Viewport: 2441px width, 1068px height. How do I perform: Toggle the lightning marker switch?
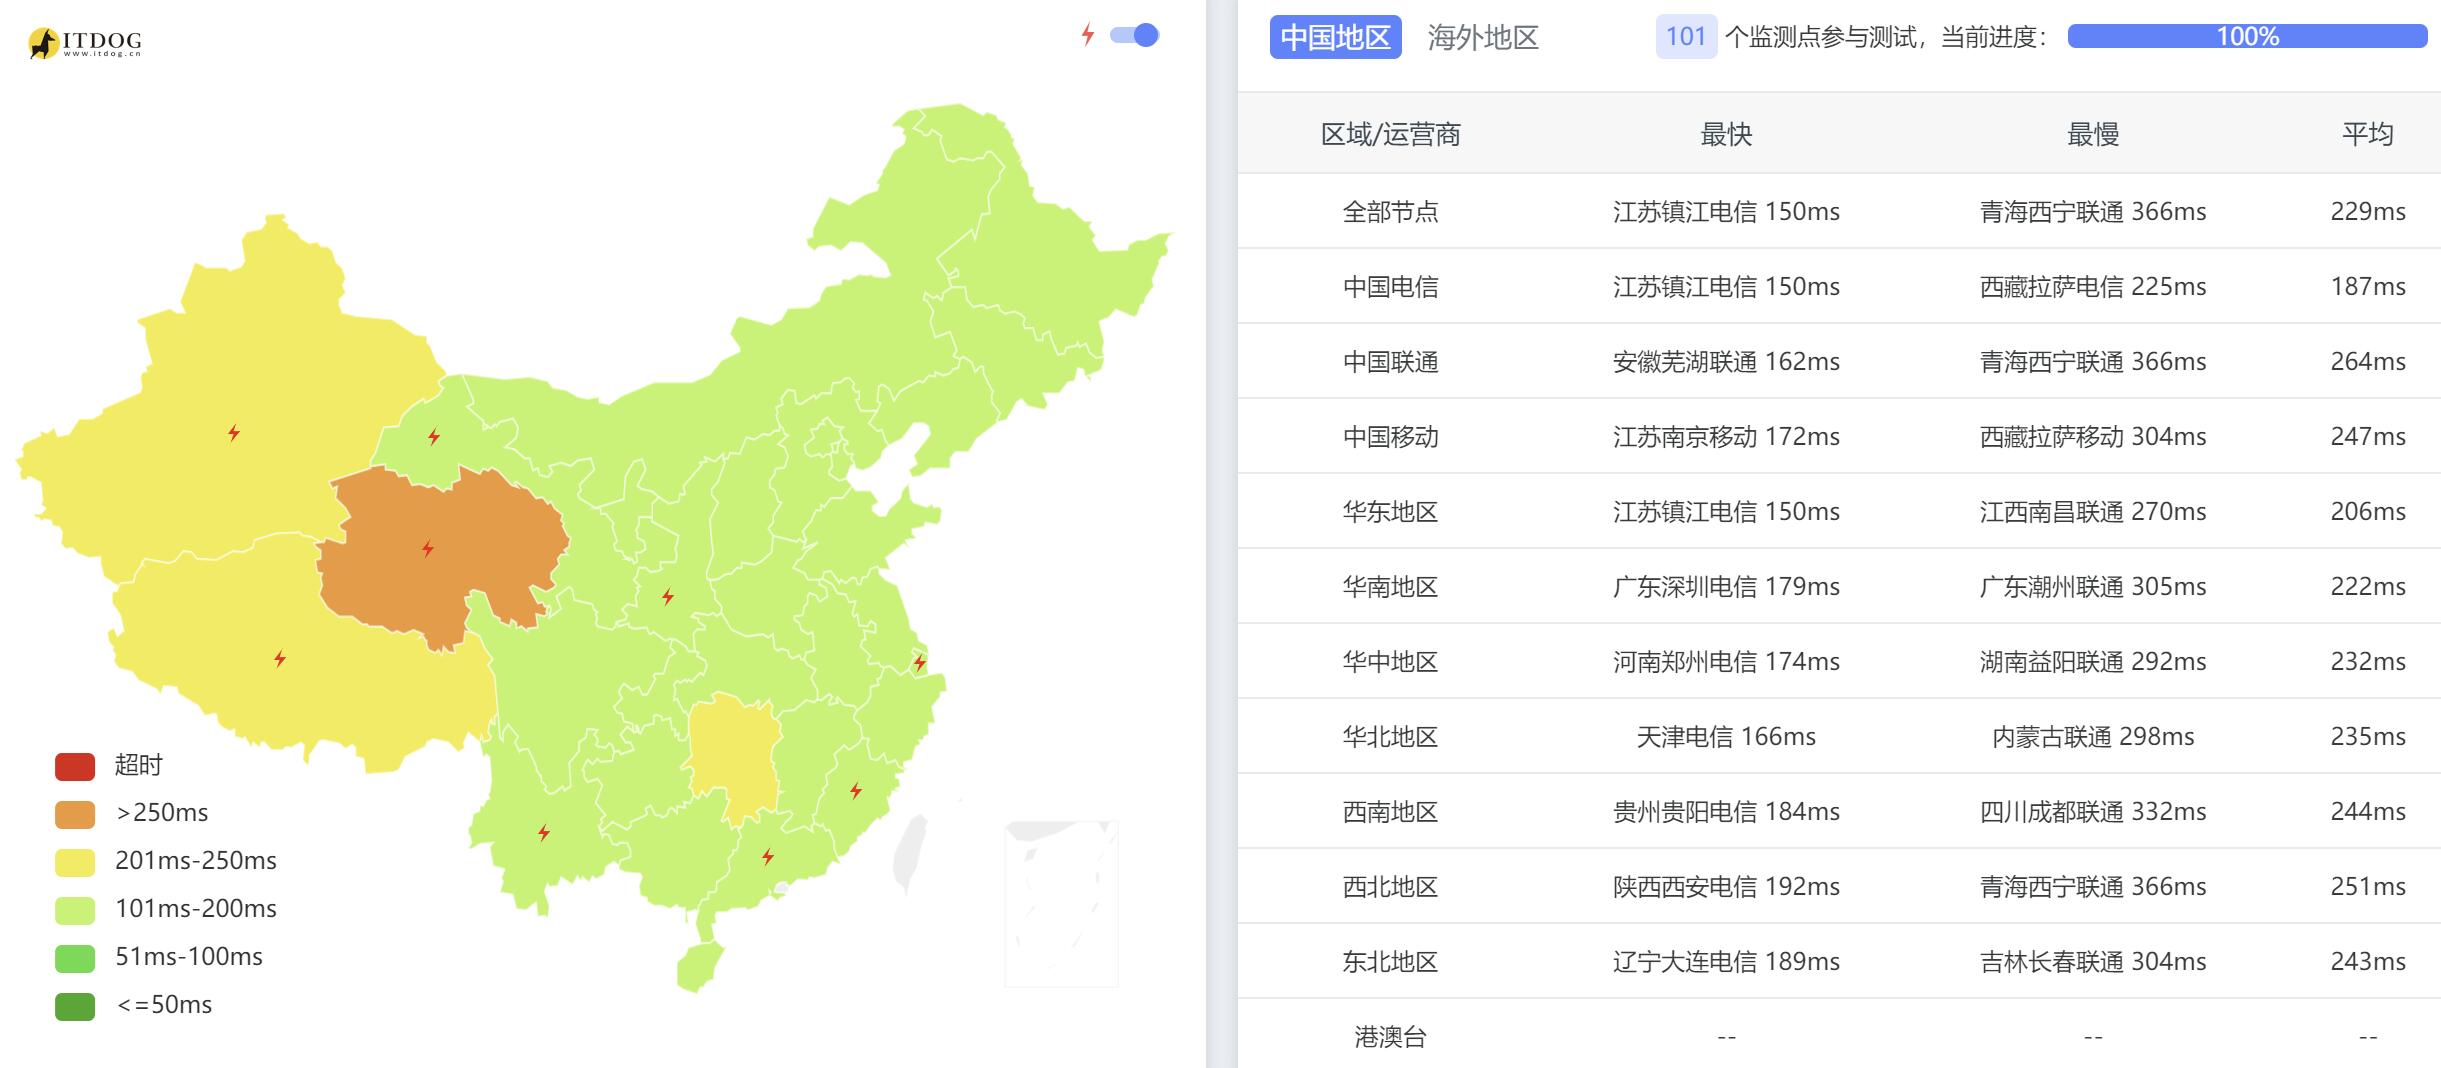point(1134,36)
